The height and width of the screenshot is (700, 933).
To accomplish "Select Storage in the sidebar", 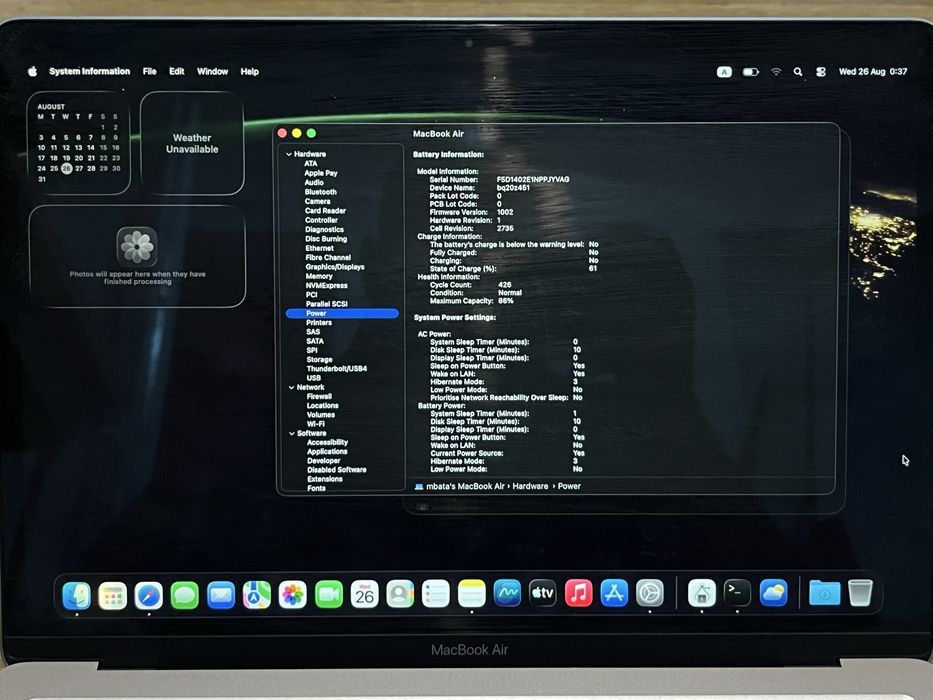I will (x=320, y=360).
